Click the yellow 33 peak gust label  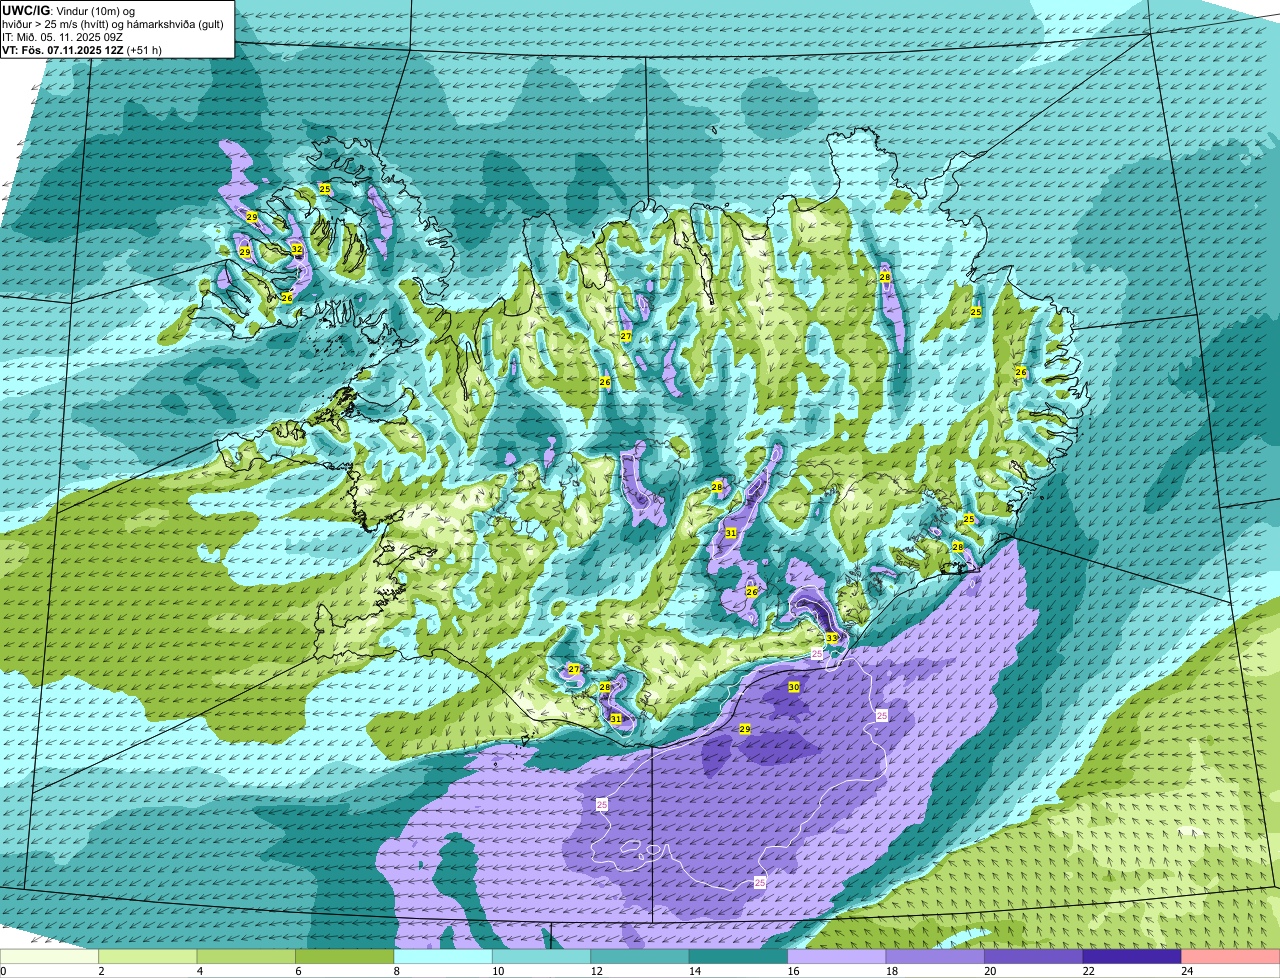coord(832,638)
